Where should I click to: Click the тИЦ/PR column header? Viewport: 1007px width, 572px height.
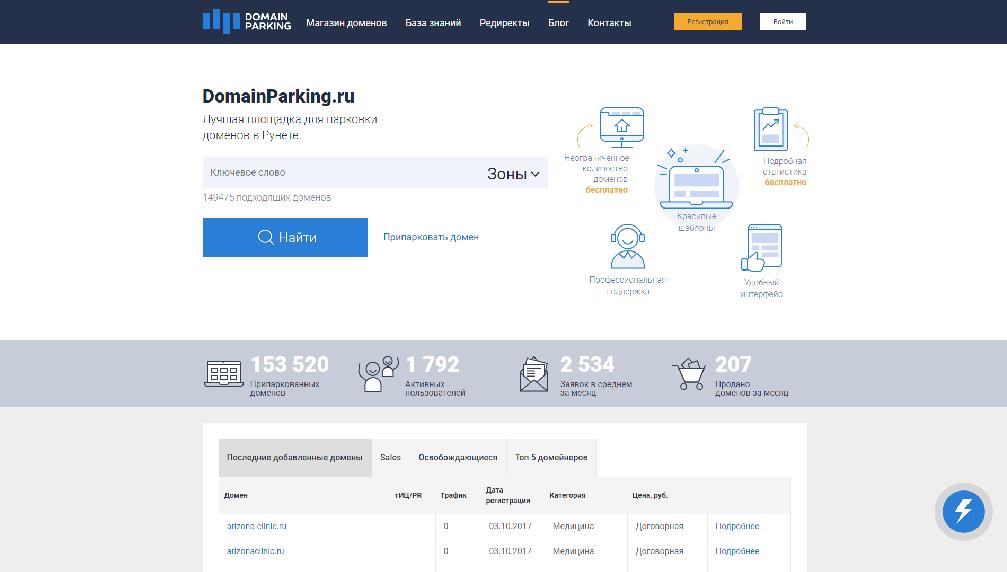click(x=408, y=496)
